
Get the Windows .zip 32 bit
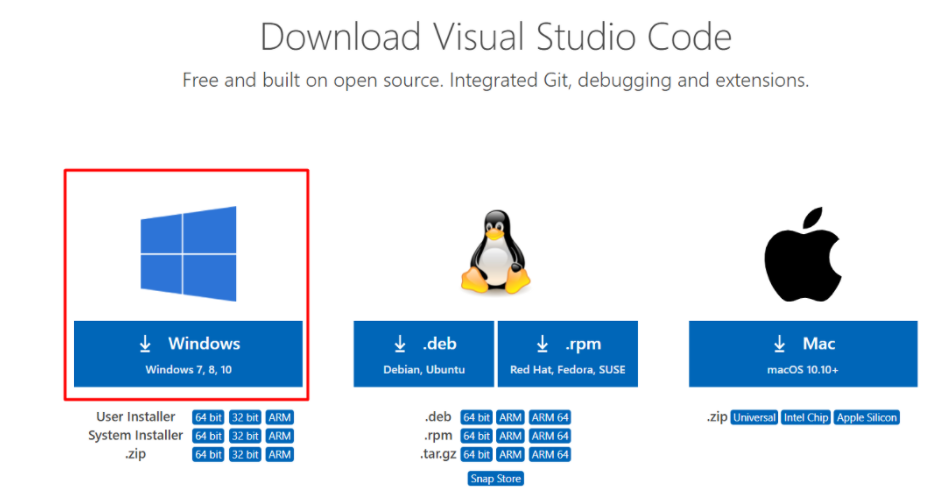tap(245, 454)
